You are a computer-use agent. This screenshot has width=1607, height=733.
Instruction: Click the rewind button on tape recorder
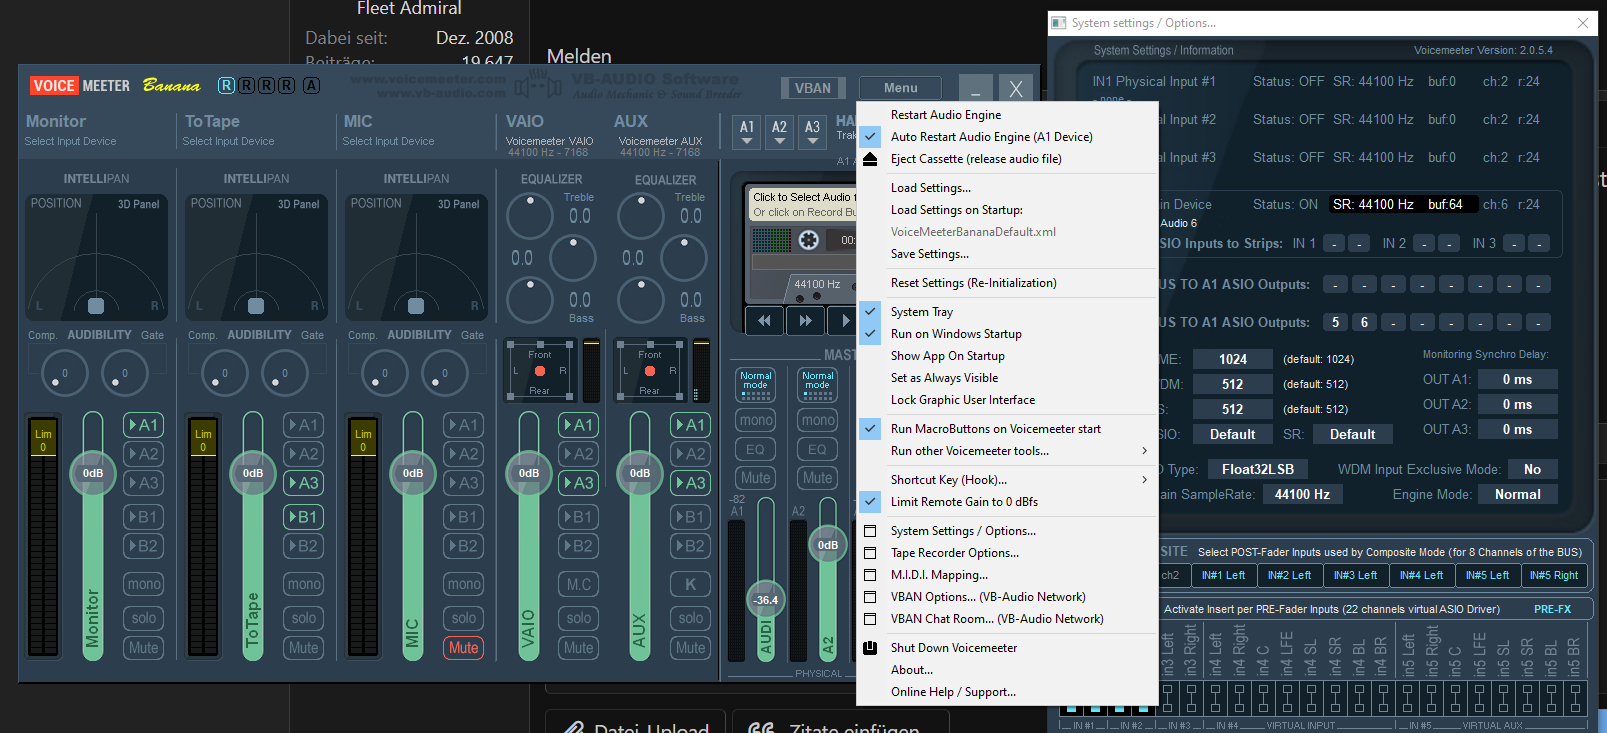[764, 321]
